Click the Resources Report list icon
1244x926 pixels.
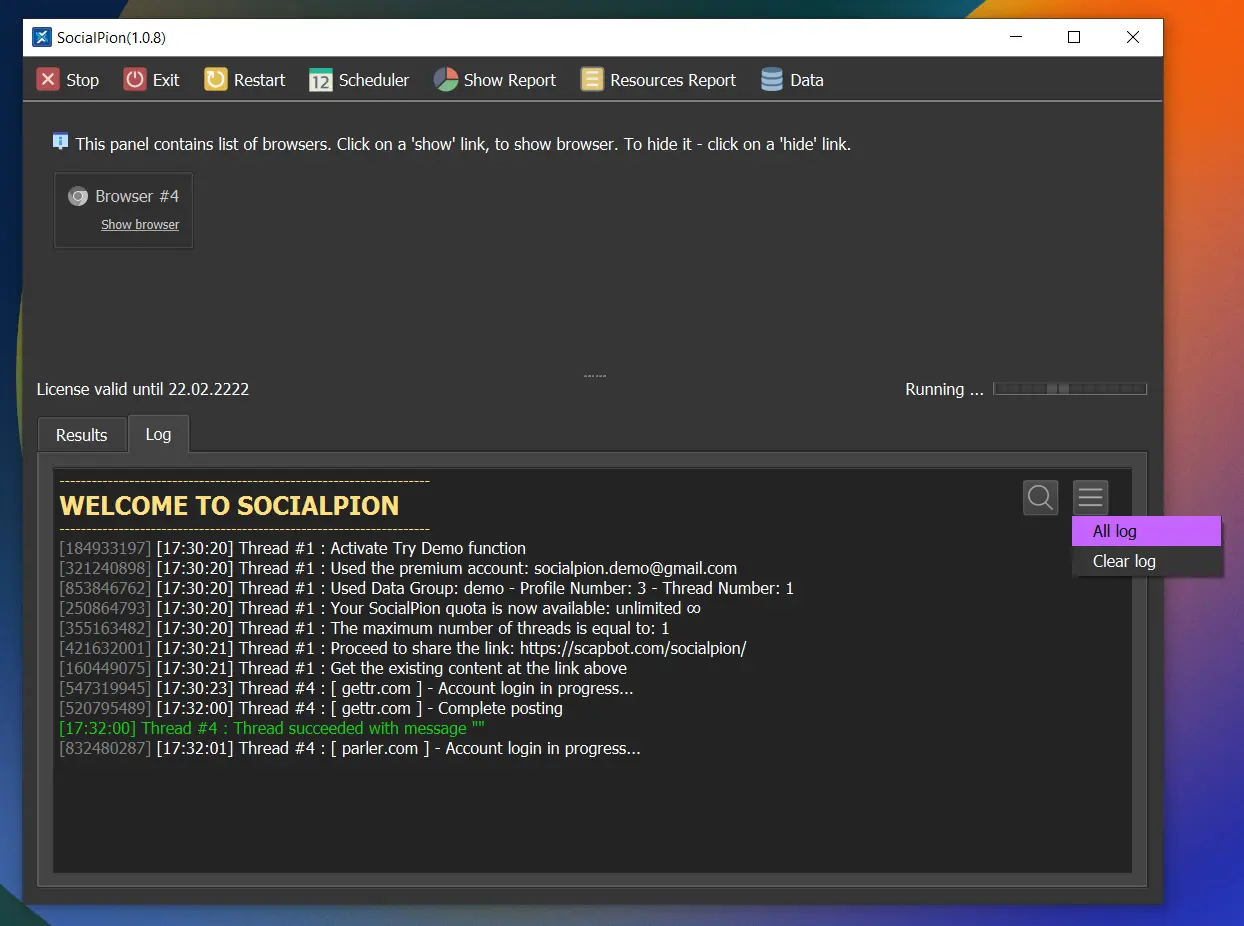593,80
